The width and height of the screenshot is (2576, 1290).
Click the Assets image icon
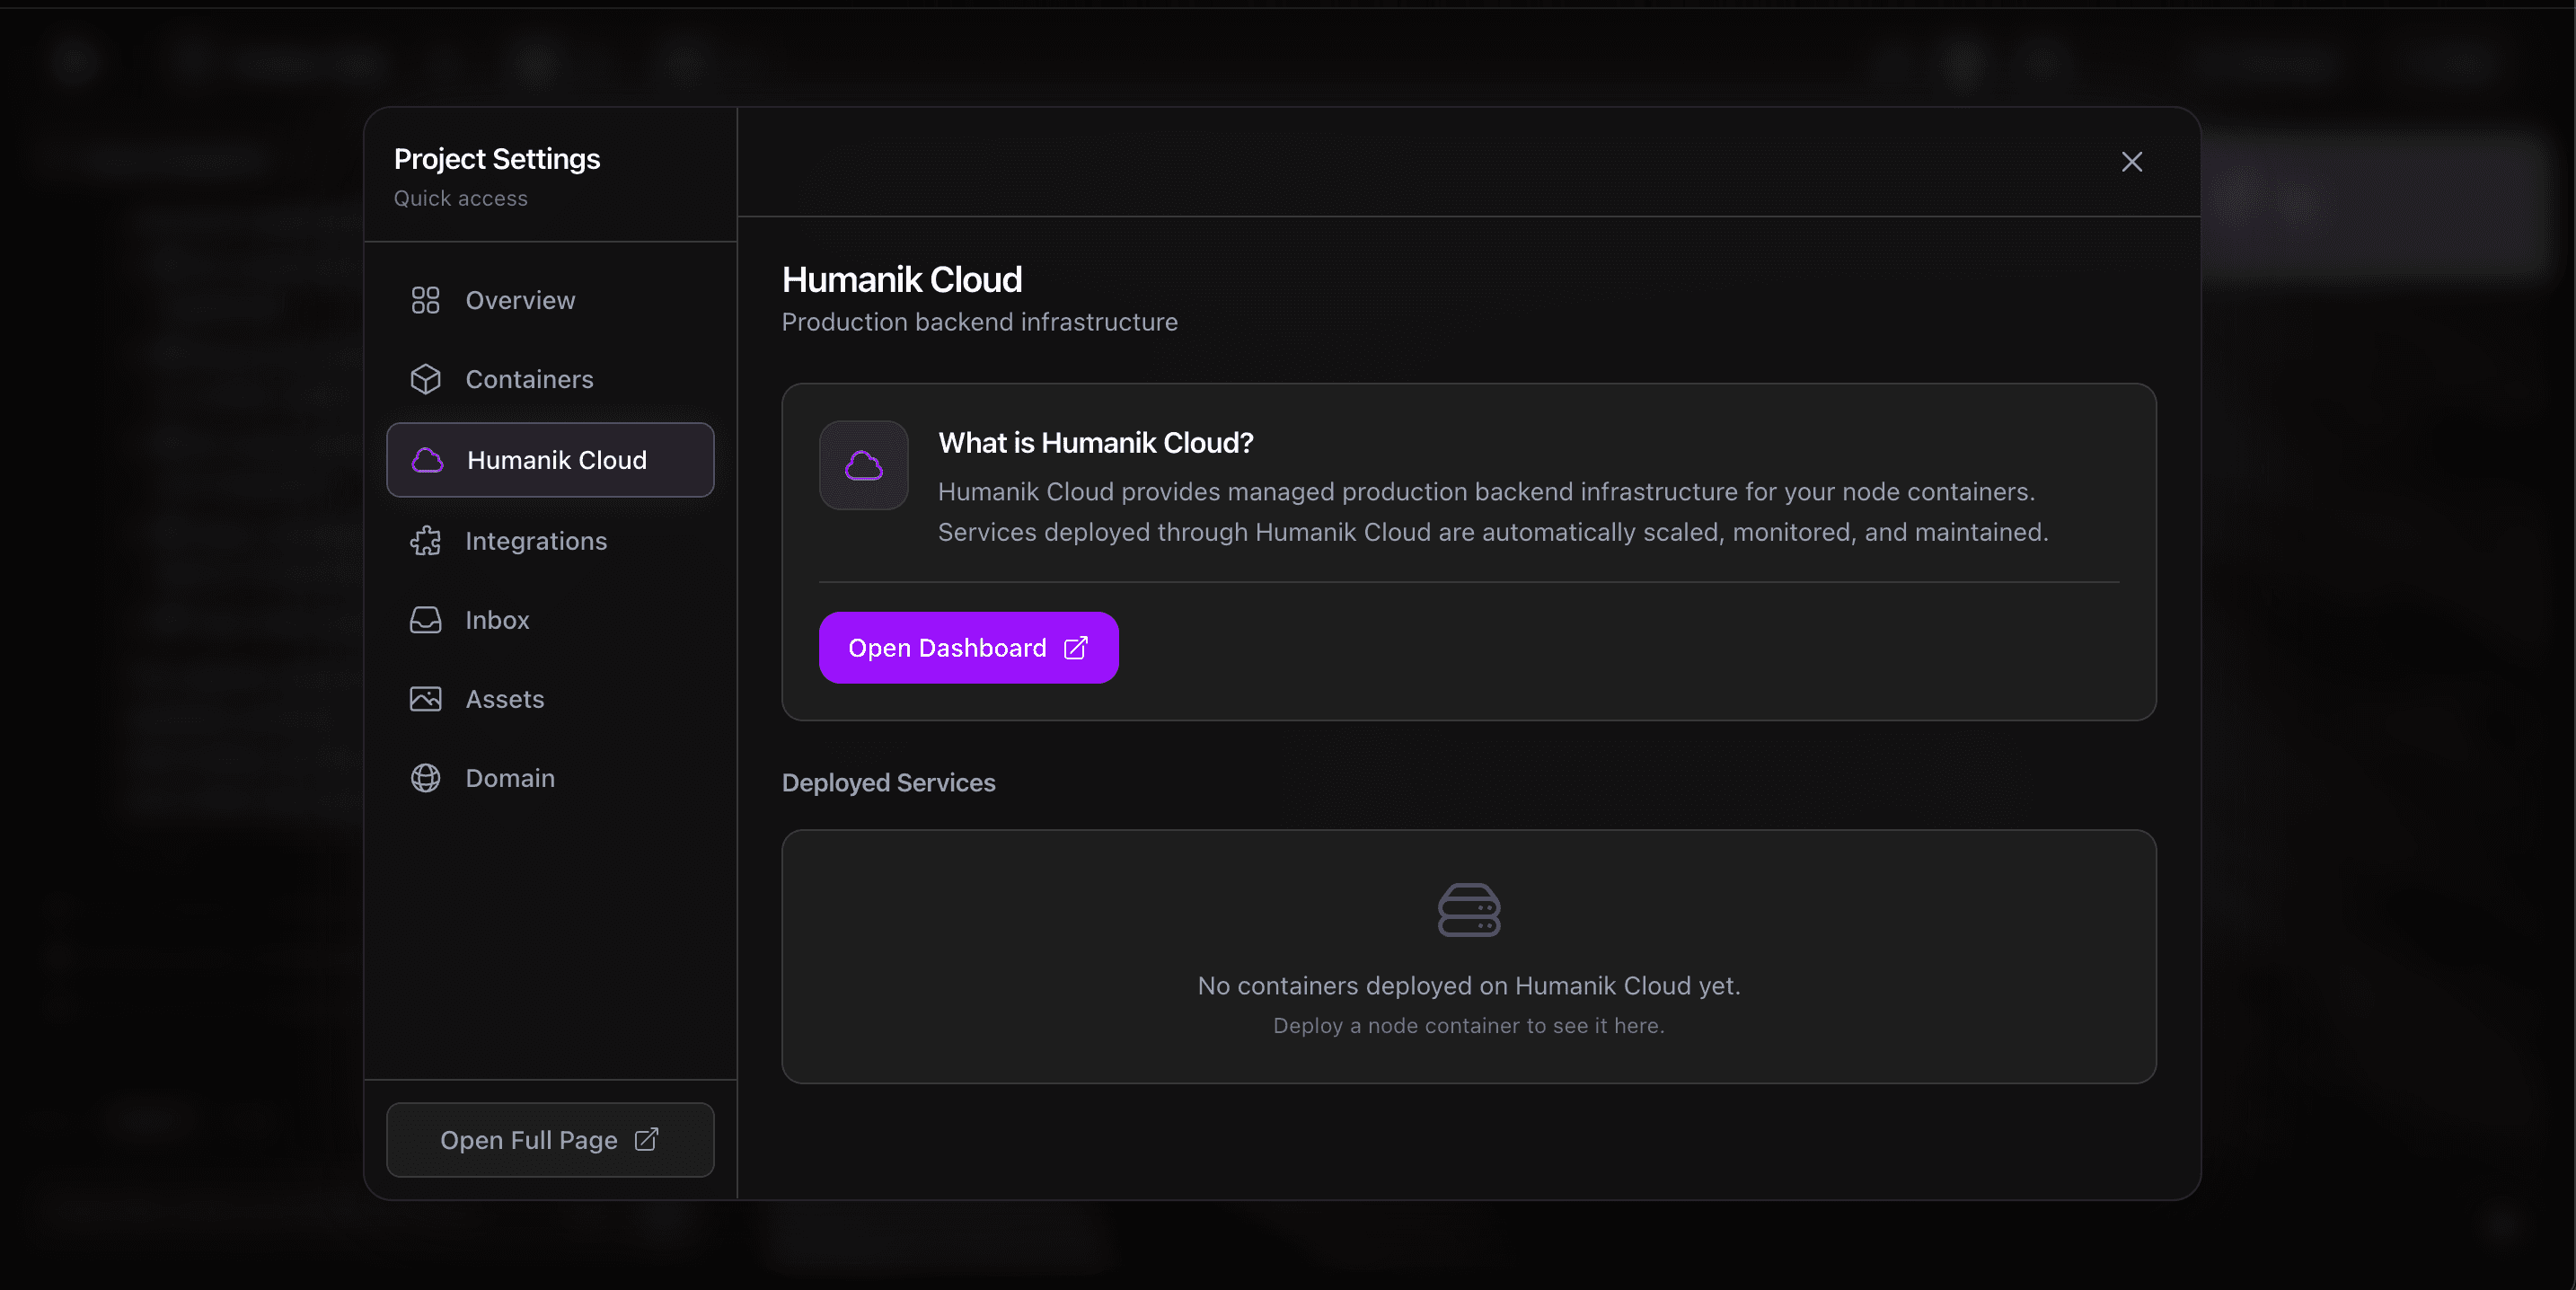pyautogui.click(x=425, y=699)
